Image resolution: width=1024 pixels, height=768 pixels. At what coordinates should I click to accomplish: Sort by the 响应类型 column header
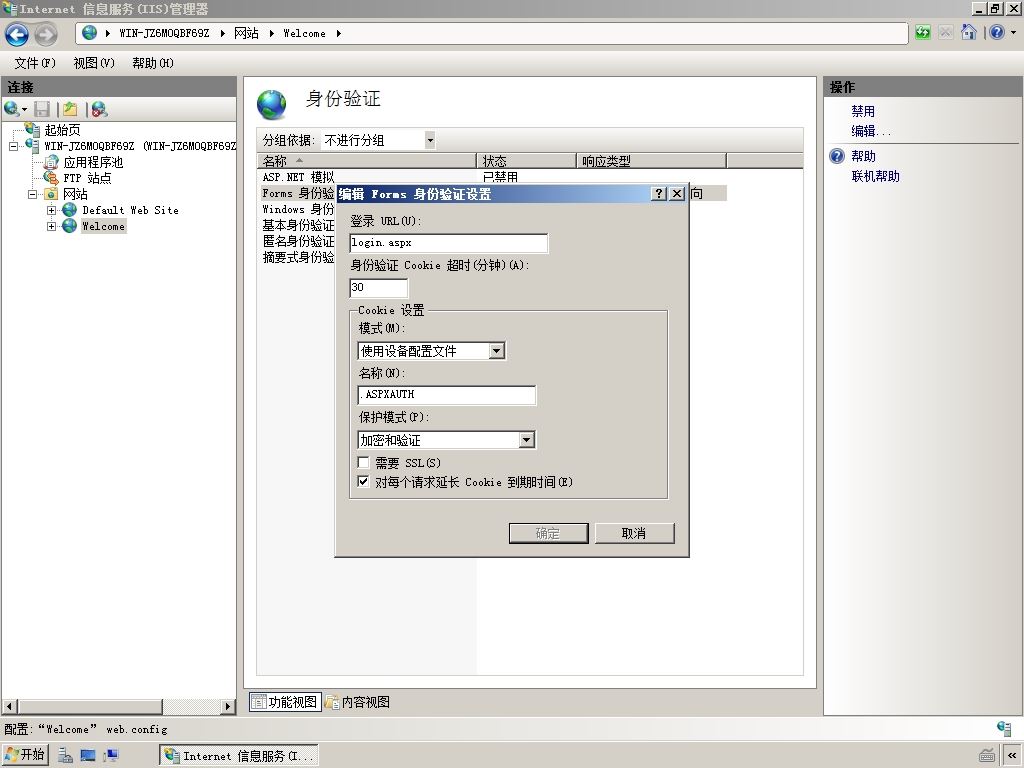click(x=652, y=161)
